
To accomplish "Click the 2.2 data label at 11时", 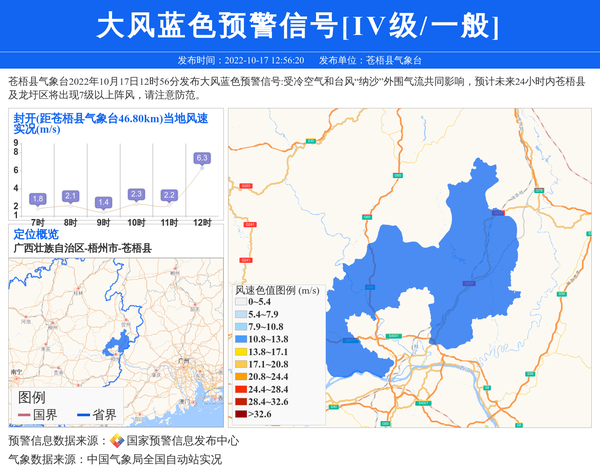I will pyautogui.click(x=169, y=195).
